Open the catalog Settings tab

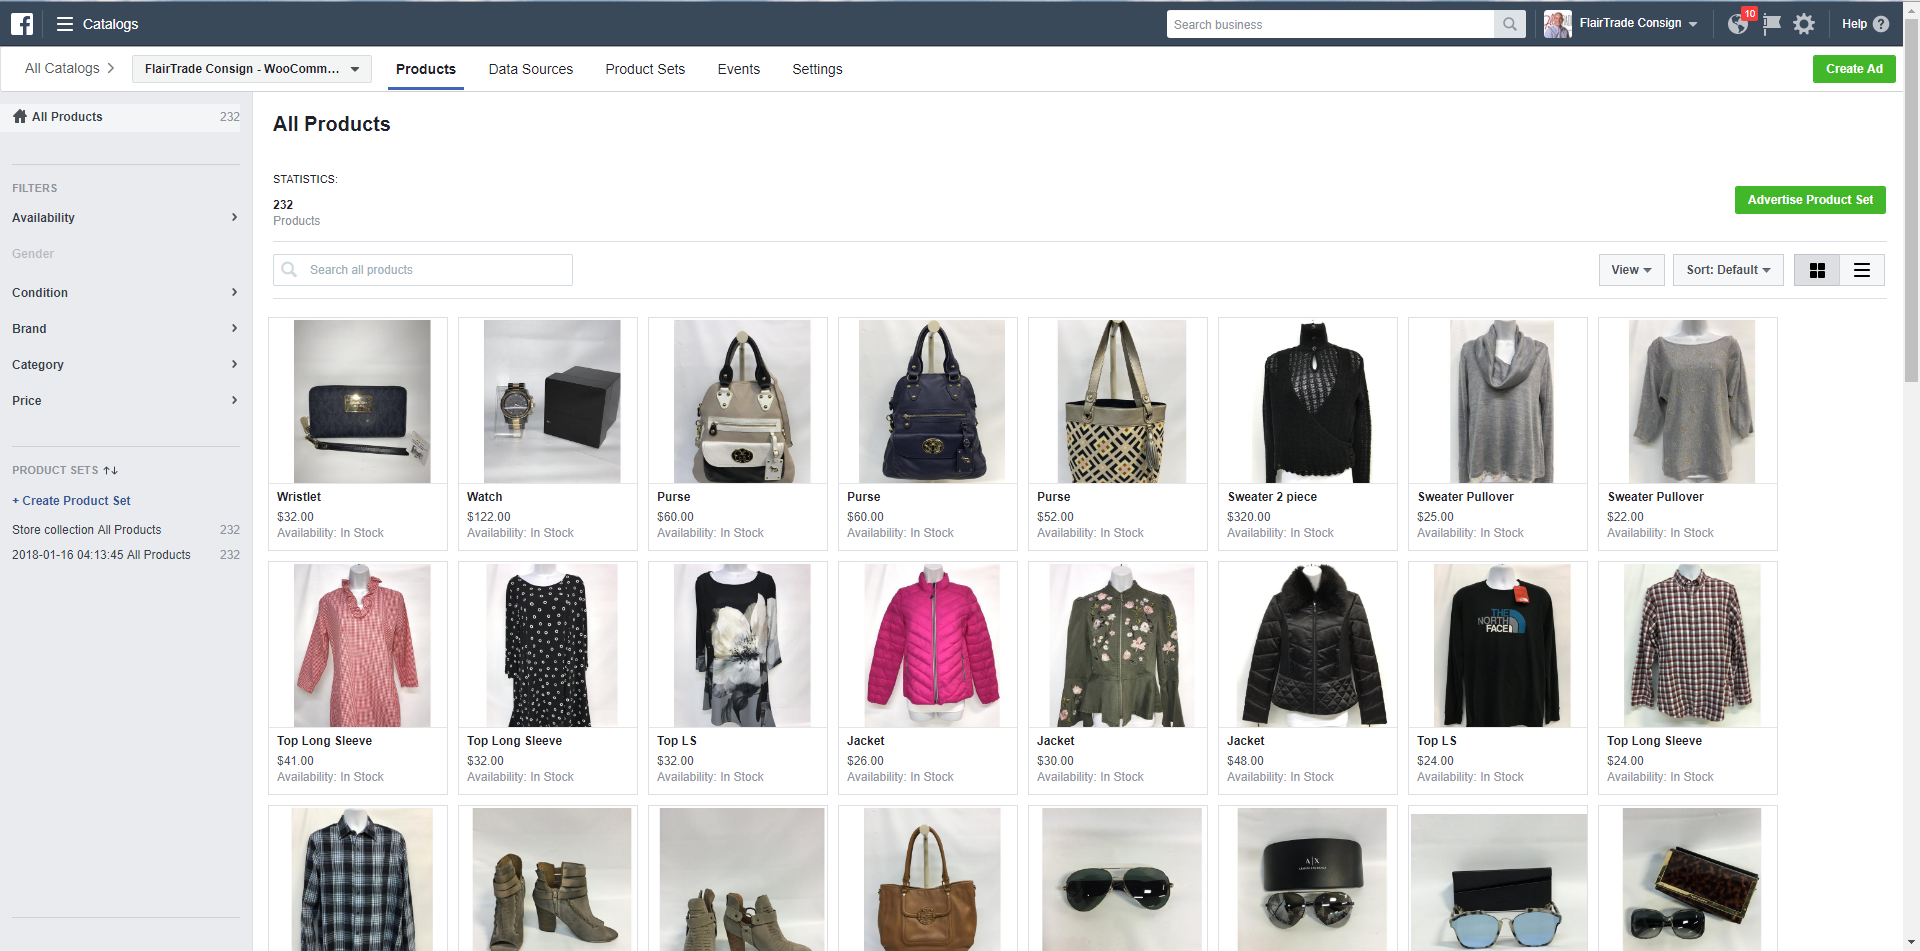coord(817,69)
